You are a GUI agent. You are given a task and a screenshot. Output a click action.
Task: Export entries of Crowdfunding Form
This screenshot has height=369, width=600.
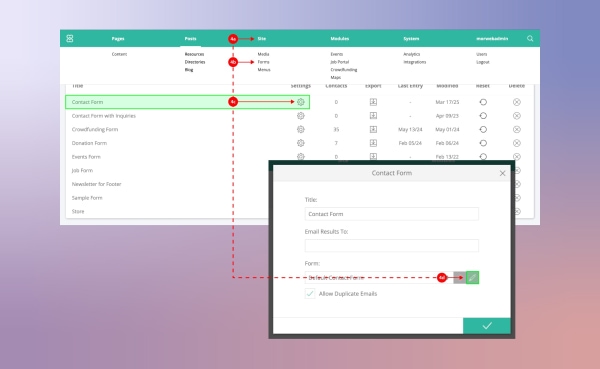click(373, 129)
